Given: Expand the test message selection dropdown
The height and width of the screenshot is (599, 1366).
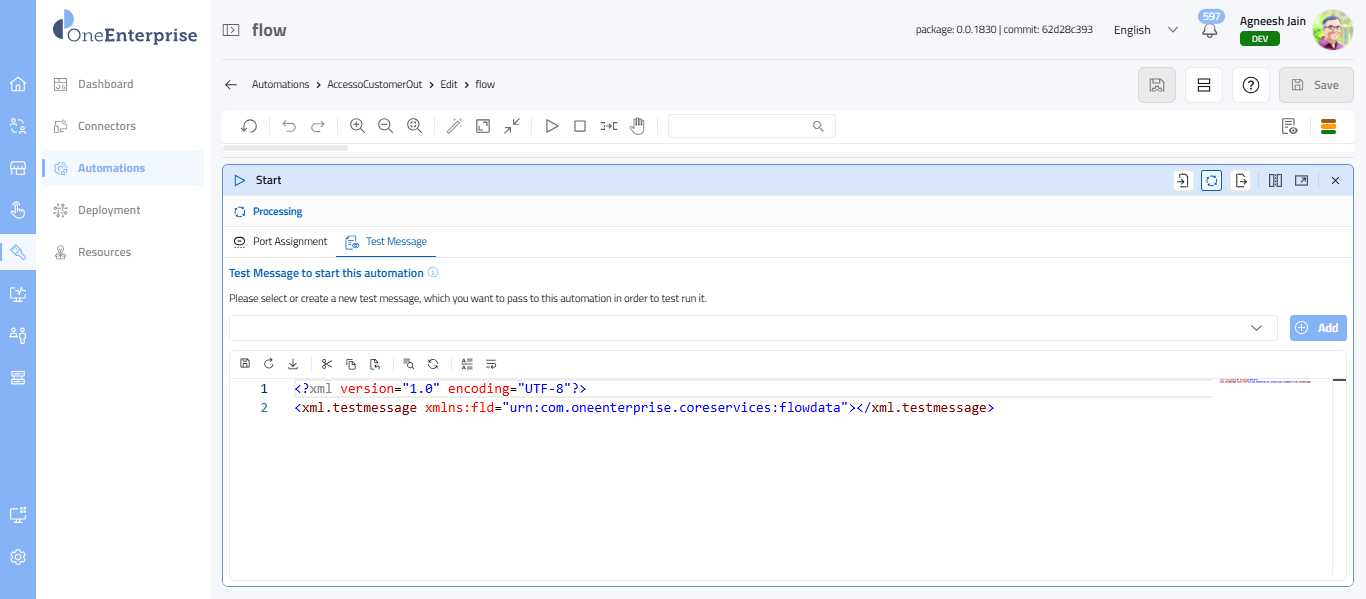Looking at the screenshot, I should (1256, 328).
